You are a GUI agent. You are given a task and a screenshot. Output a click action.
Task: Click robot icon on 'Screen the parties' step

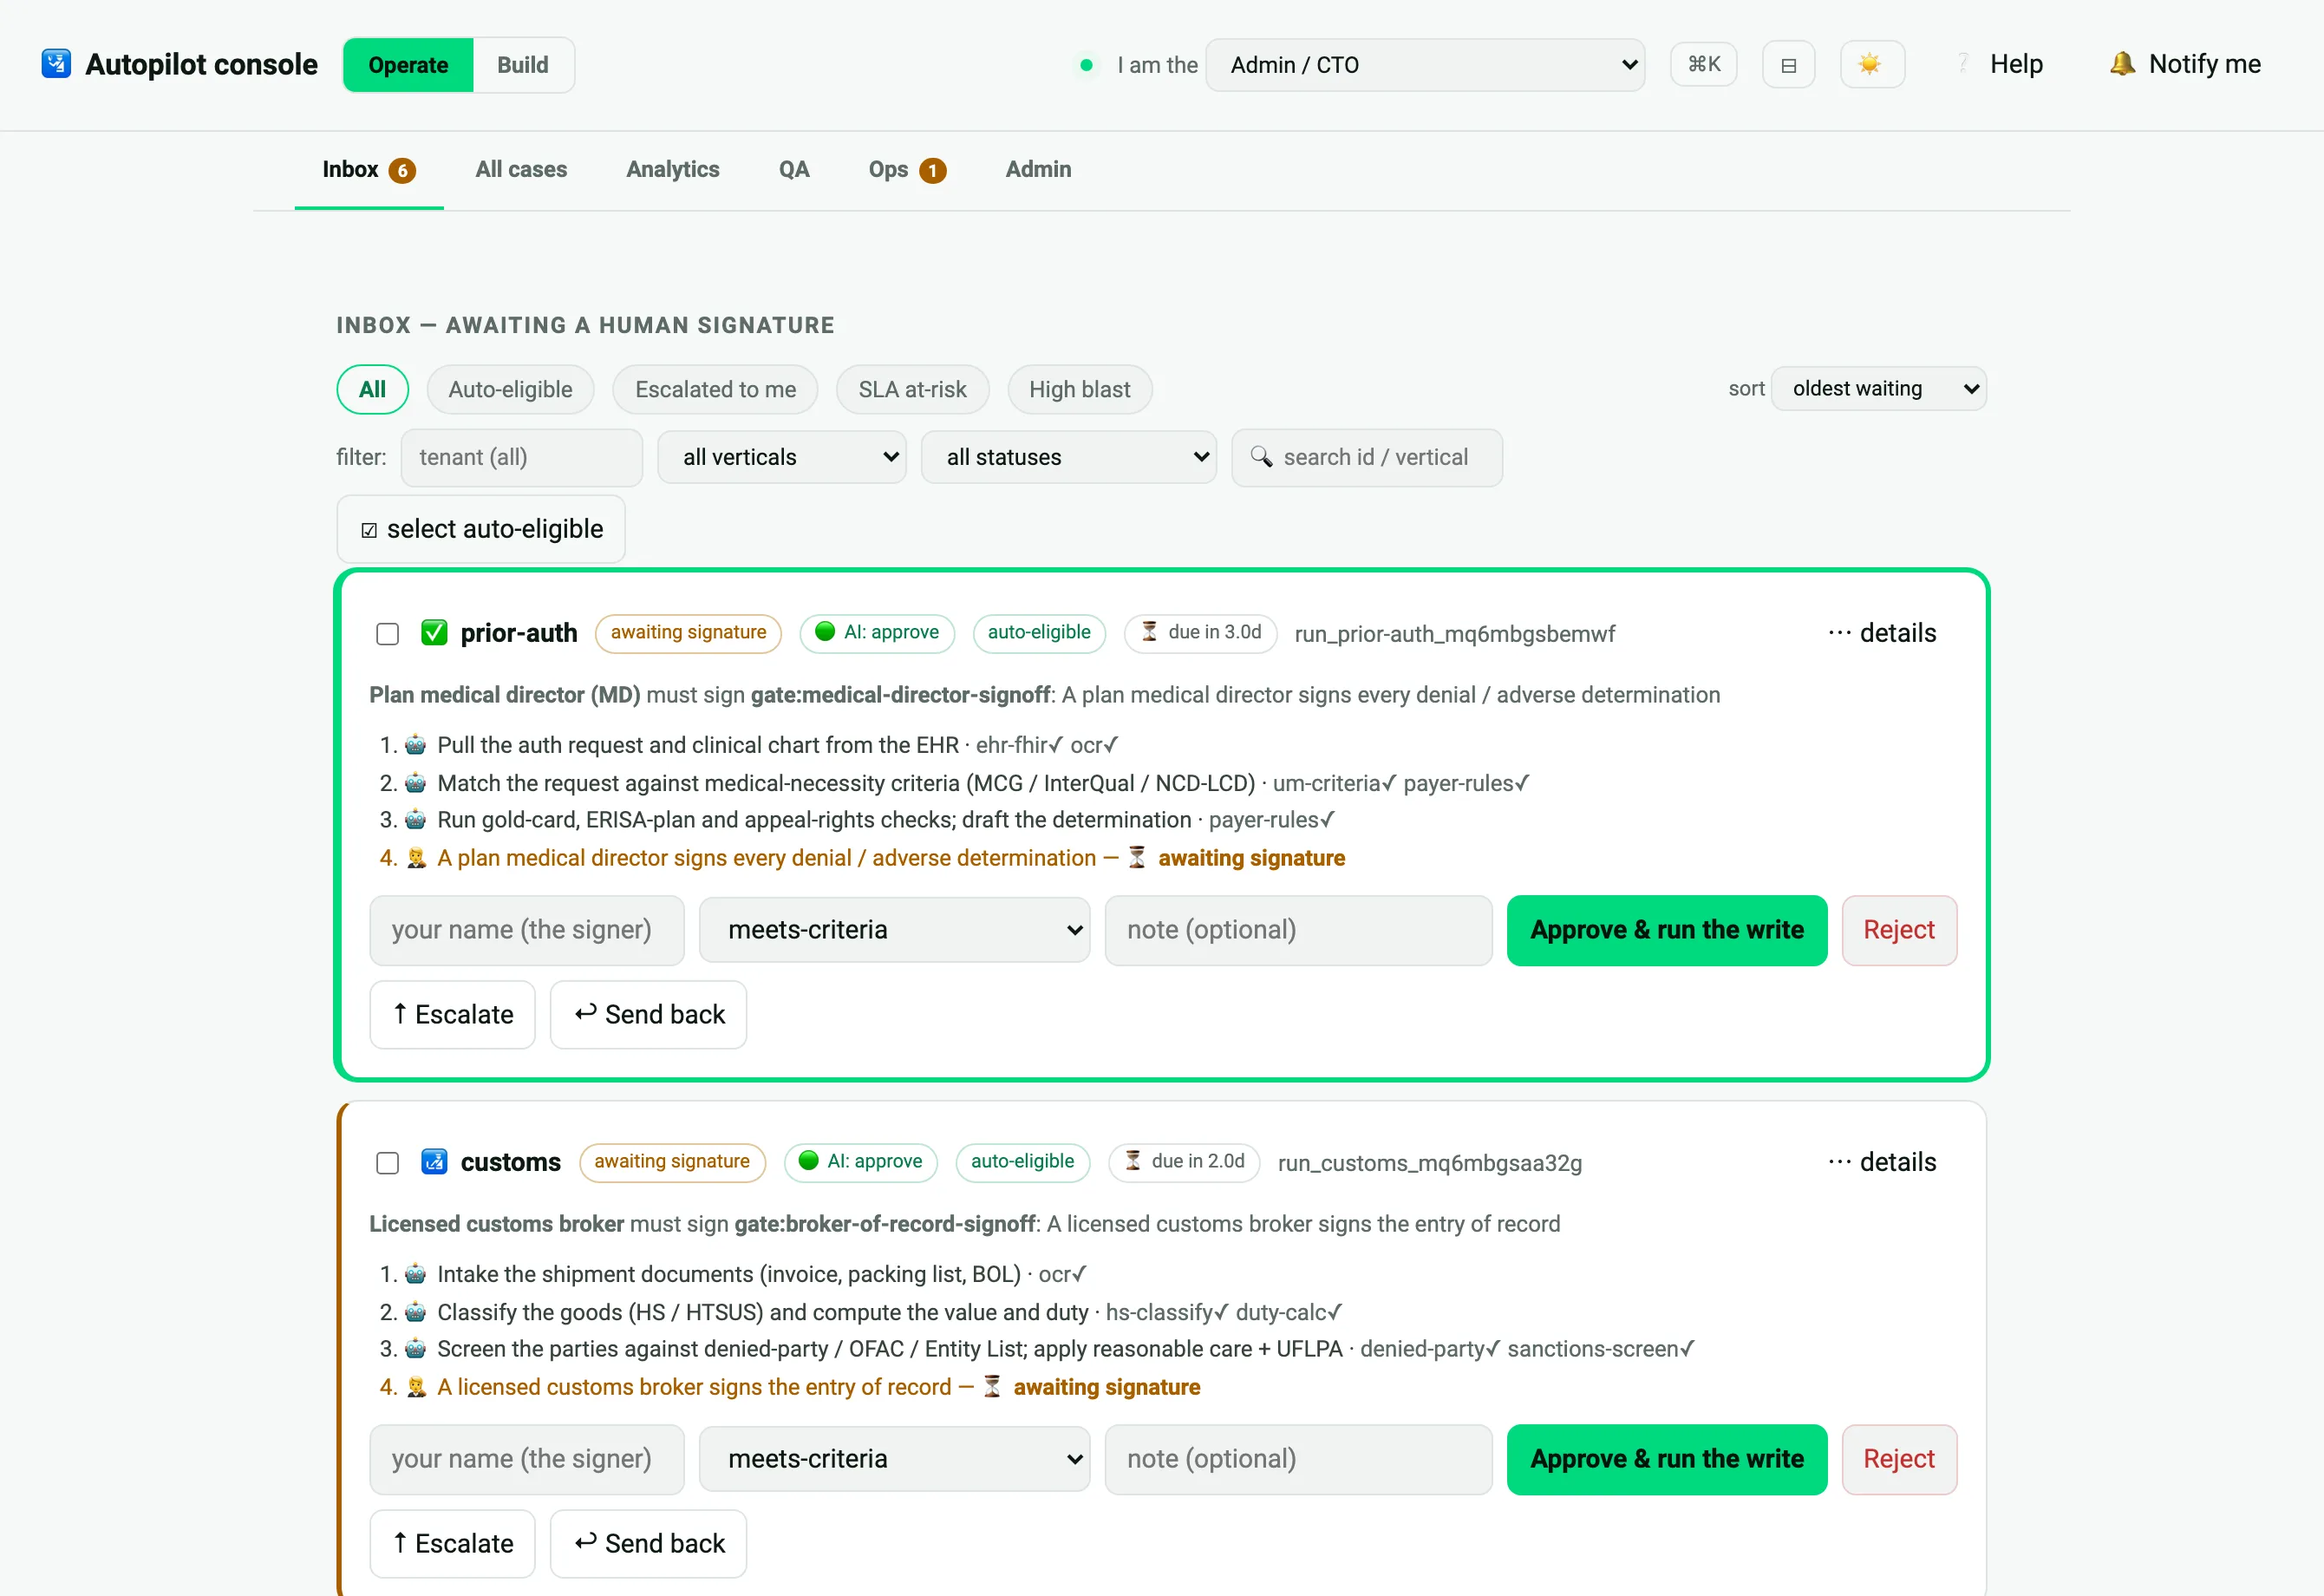point(415,1349)
